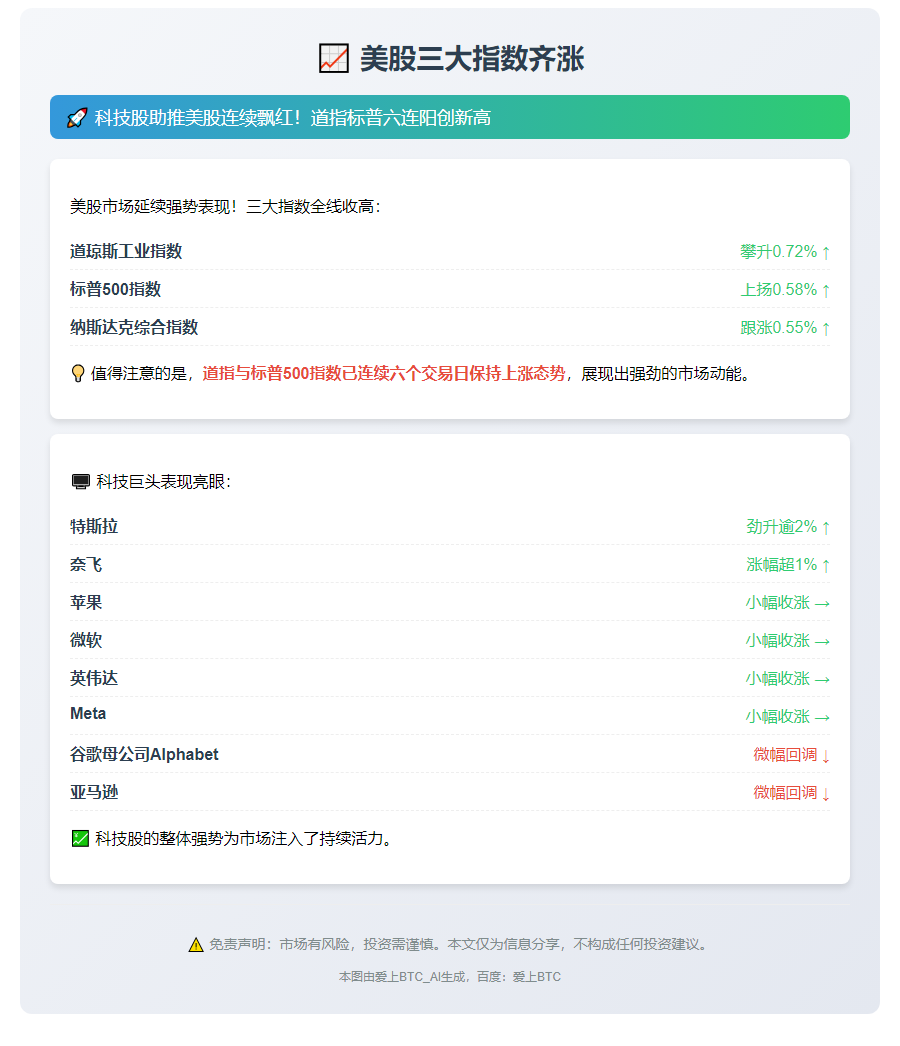900x1046 pixels.
Task: Click 小幅收涨 in the 微软 row
Action: pyautogui.click(x=778, y=640)
